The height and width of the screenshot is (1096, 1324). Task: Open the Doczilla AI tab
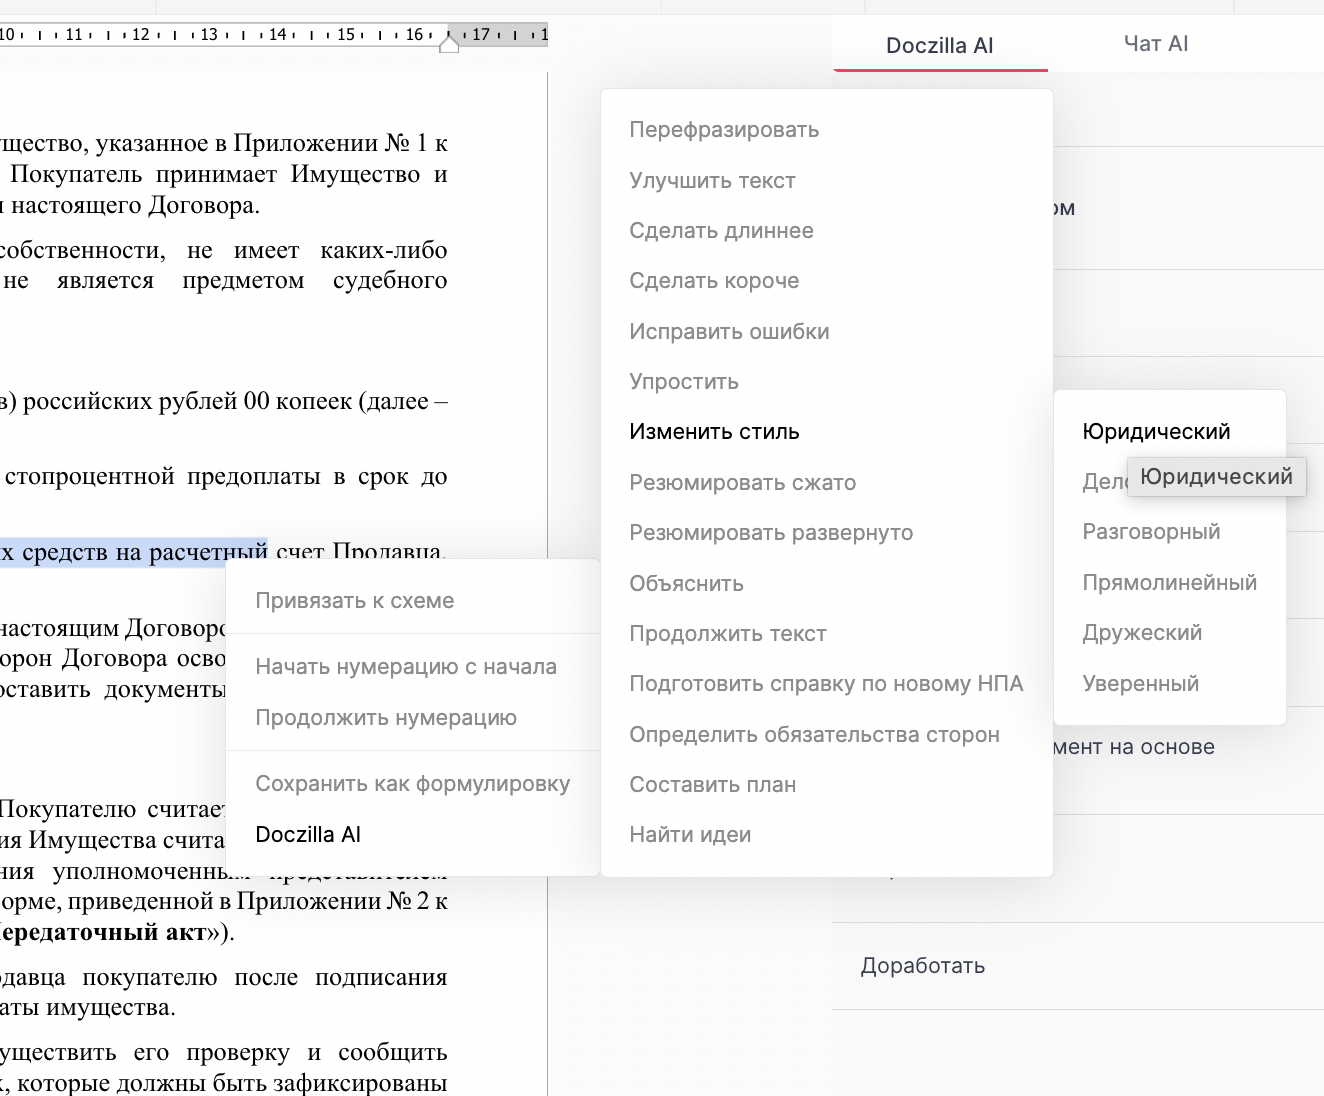tap(939, 46)
